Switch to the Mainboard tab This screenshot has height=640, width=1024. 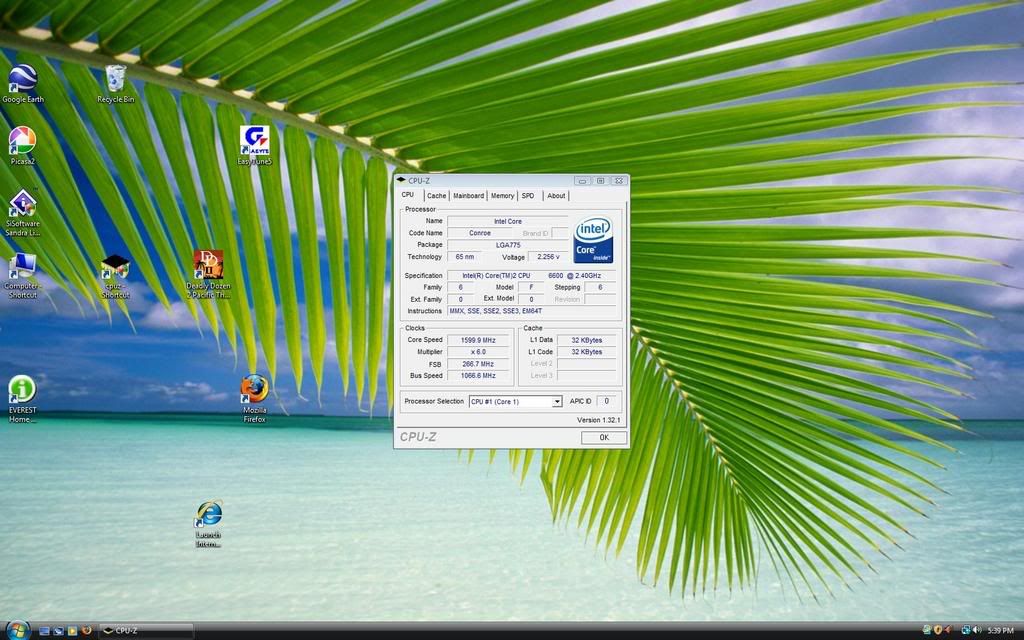[468, 196]
